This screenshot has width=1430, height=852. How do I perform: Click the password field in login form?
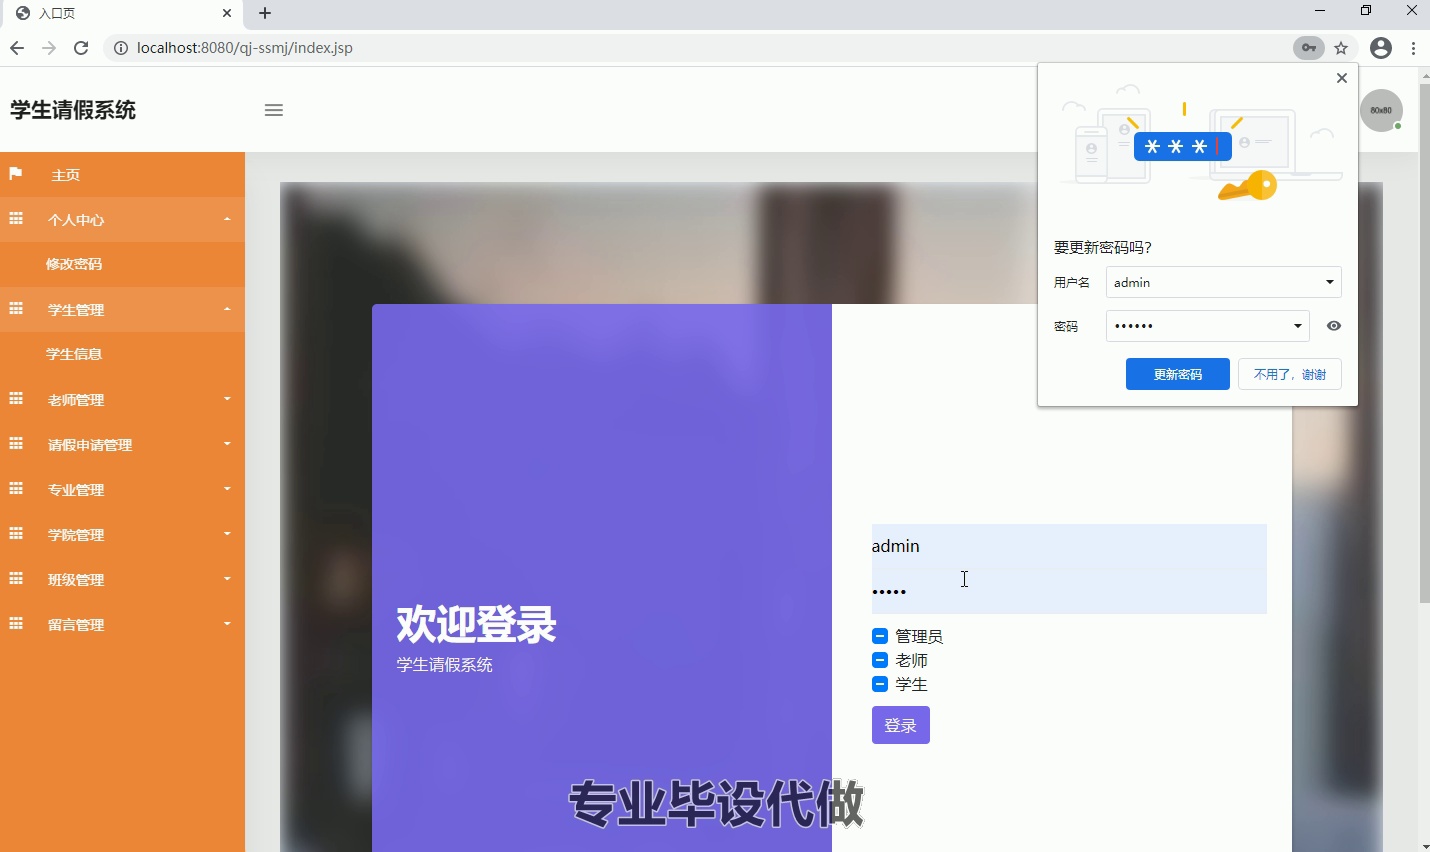(x=1069, y=591)
